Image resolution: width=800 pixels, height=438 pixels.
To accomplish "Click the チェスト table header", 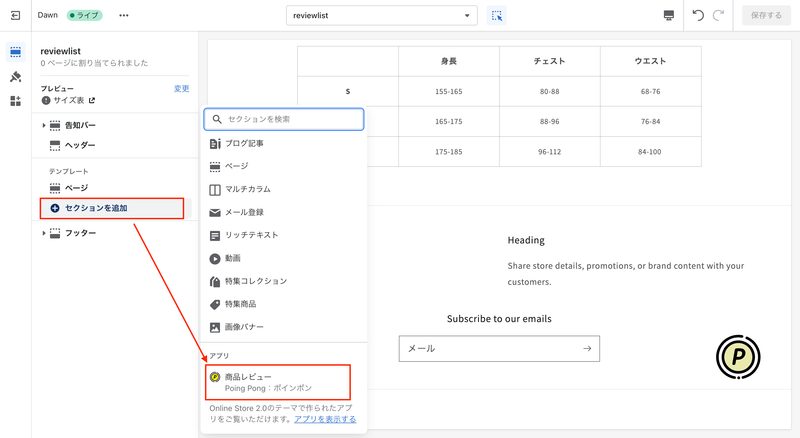I will pyautogui.click(x=549, y=61).
